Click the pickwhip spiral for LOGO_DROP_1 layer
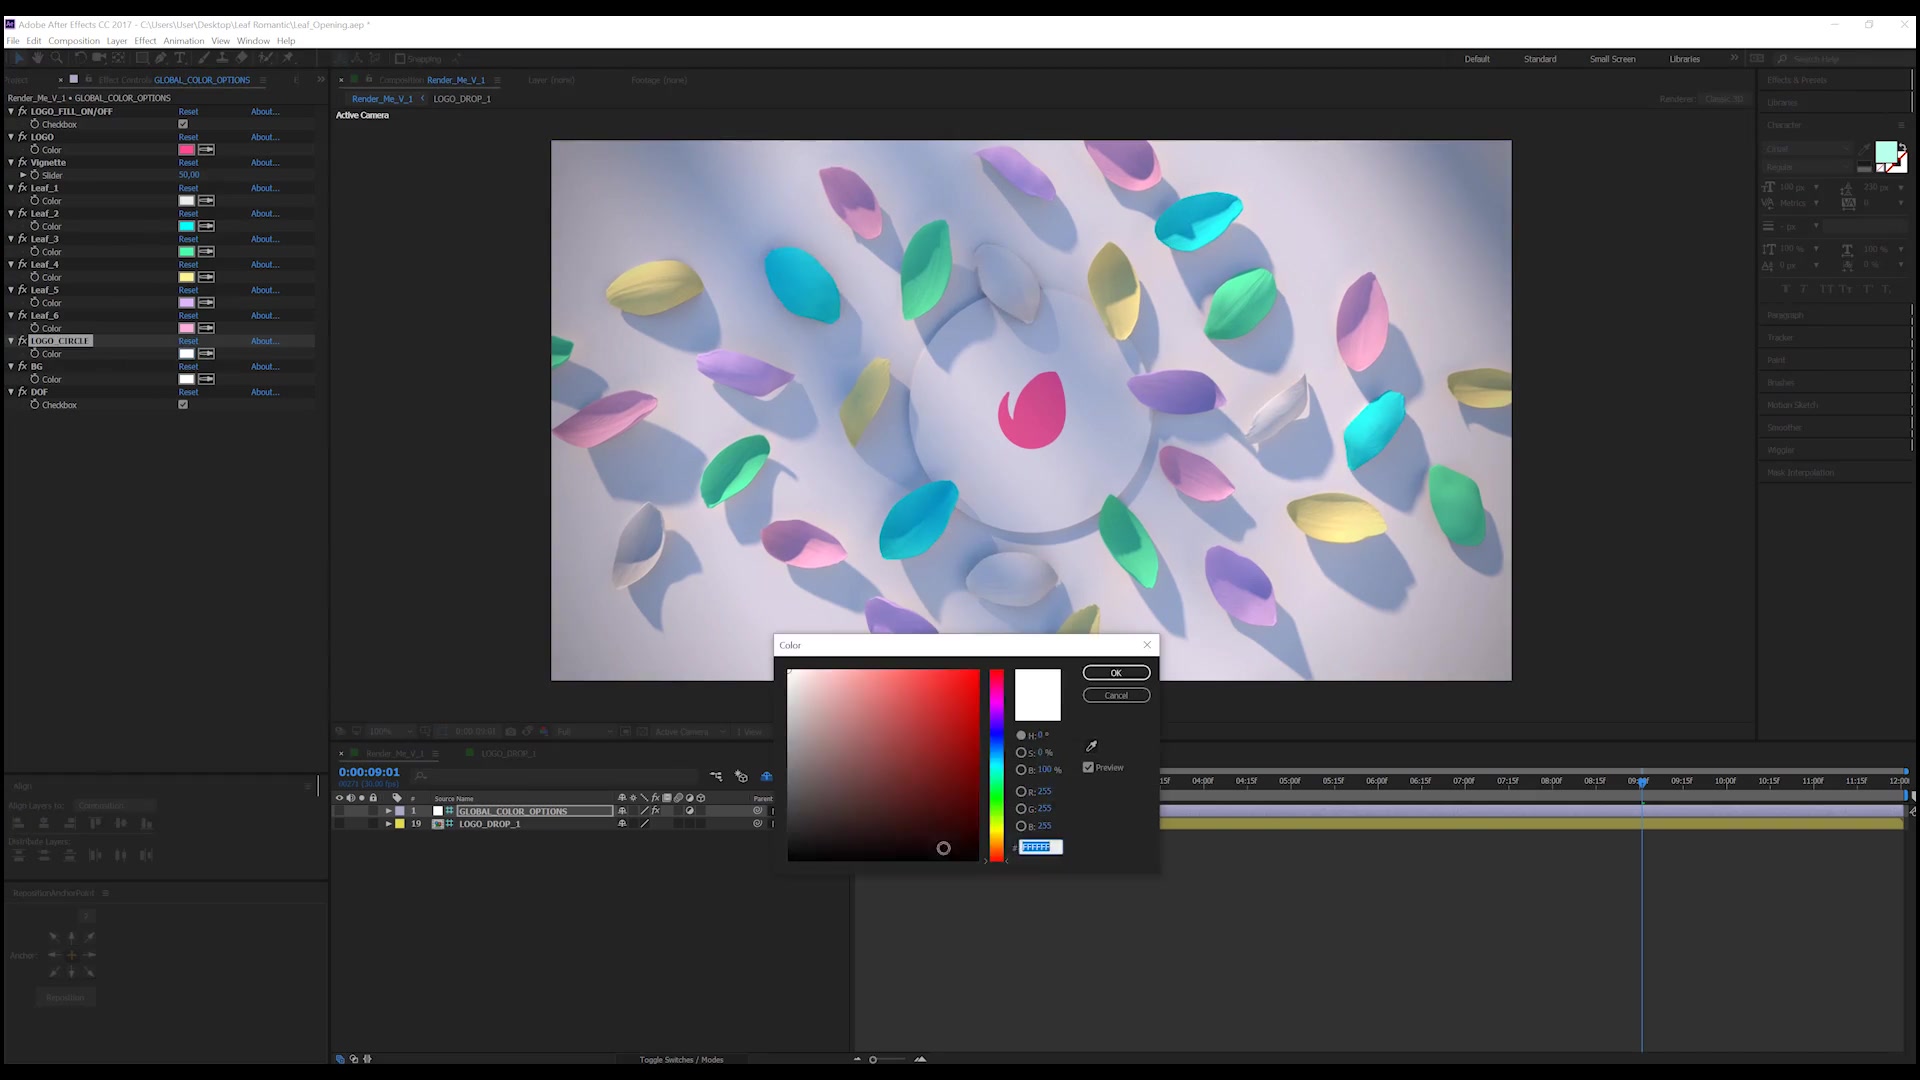This screenshot has height=1080, width=1920. pos(757,824)
